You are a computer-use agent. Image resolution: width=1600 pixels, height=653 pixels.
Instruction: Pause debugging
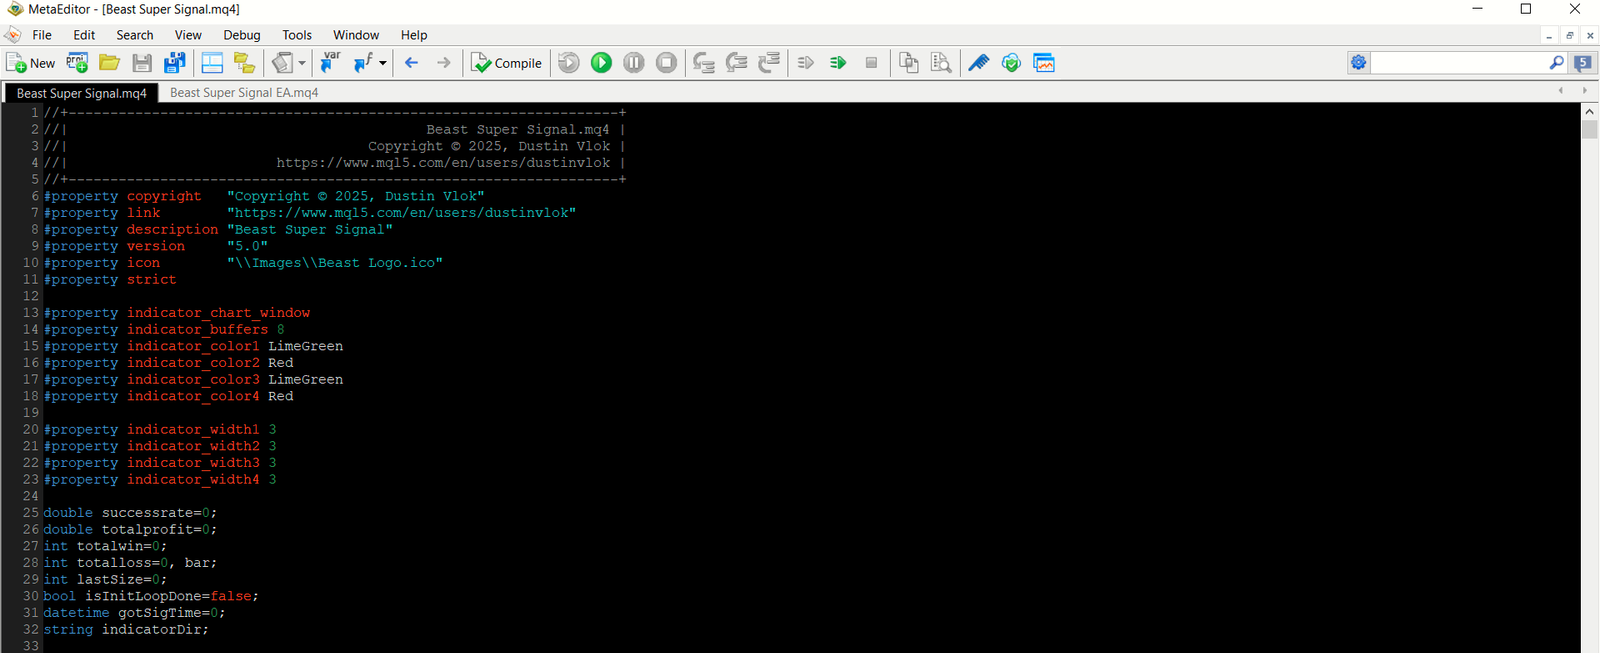(x=634, y=63)
